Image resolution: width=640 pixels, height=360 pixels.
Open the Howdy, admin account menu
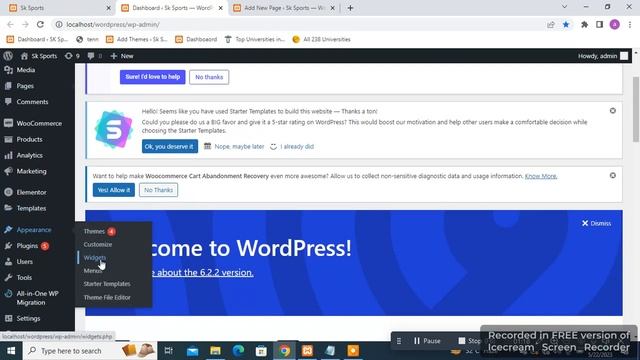(x=603, y=56)
